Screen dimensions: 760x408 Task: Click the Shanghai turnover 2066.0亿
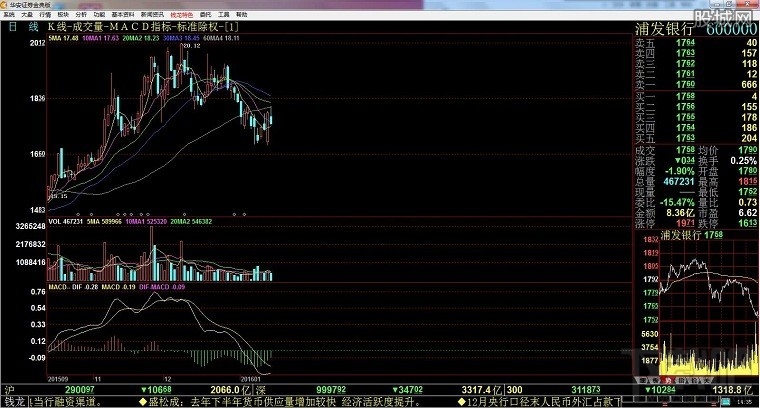pos(231,390)
